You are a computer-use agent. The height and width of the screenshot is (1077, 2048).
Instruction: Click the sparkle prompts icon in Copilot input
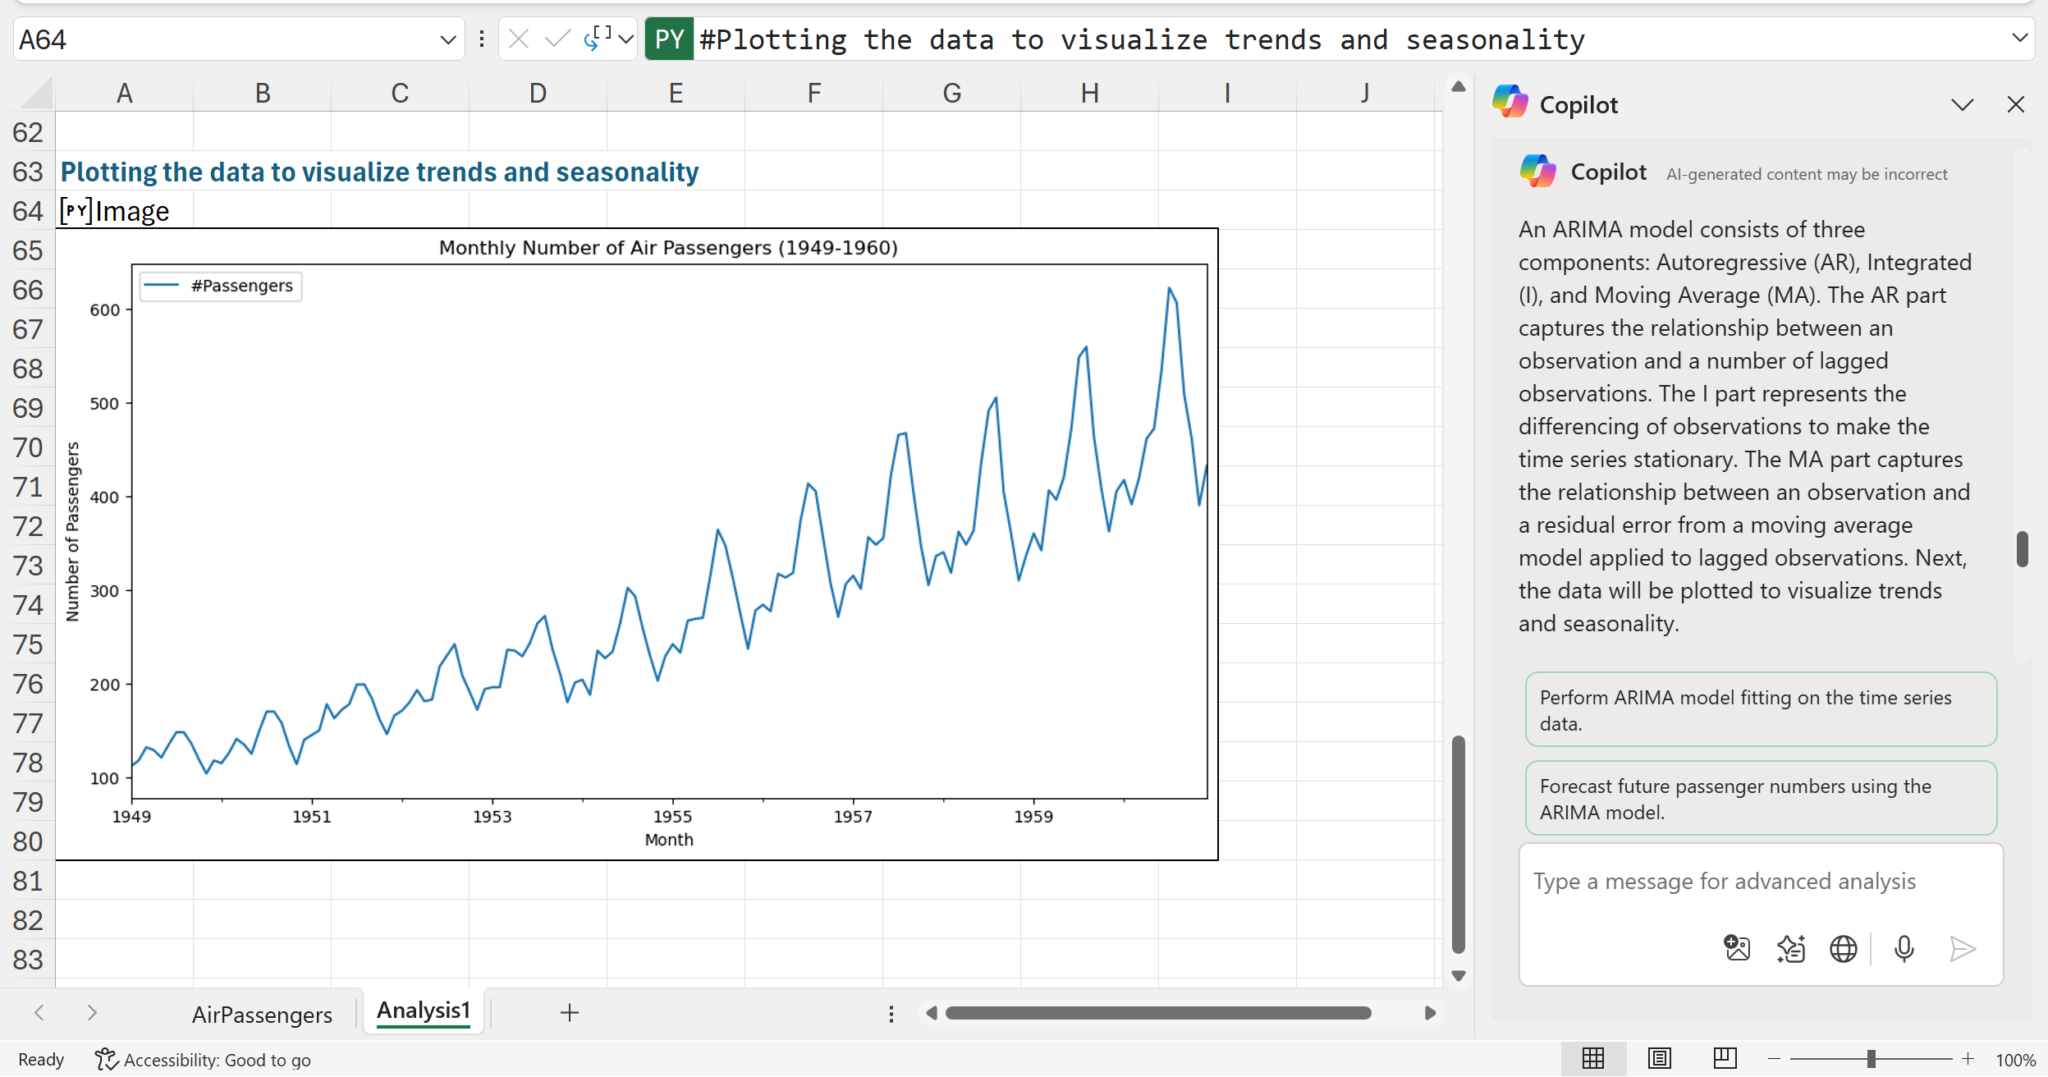1790,948
